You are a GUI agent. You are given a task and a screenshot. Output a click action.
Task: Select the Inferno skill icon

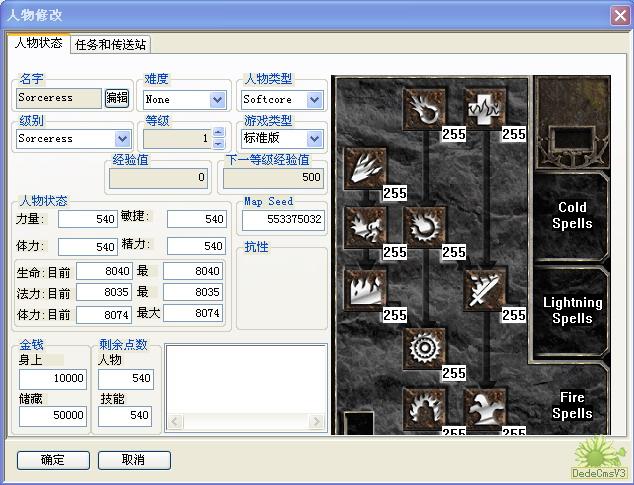coord(365,169)
